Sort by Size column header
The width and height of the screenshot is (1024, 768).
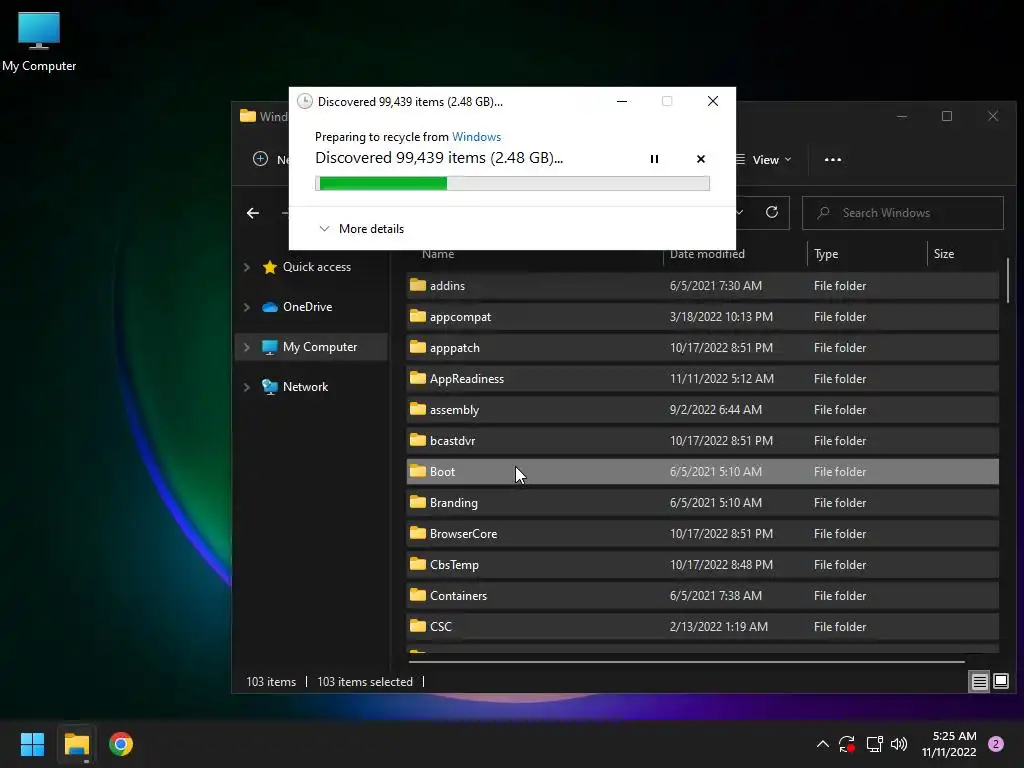click(944, 254)
